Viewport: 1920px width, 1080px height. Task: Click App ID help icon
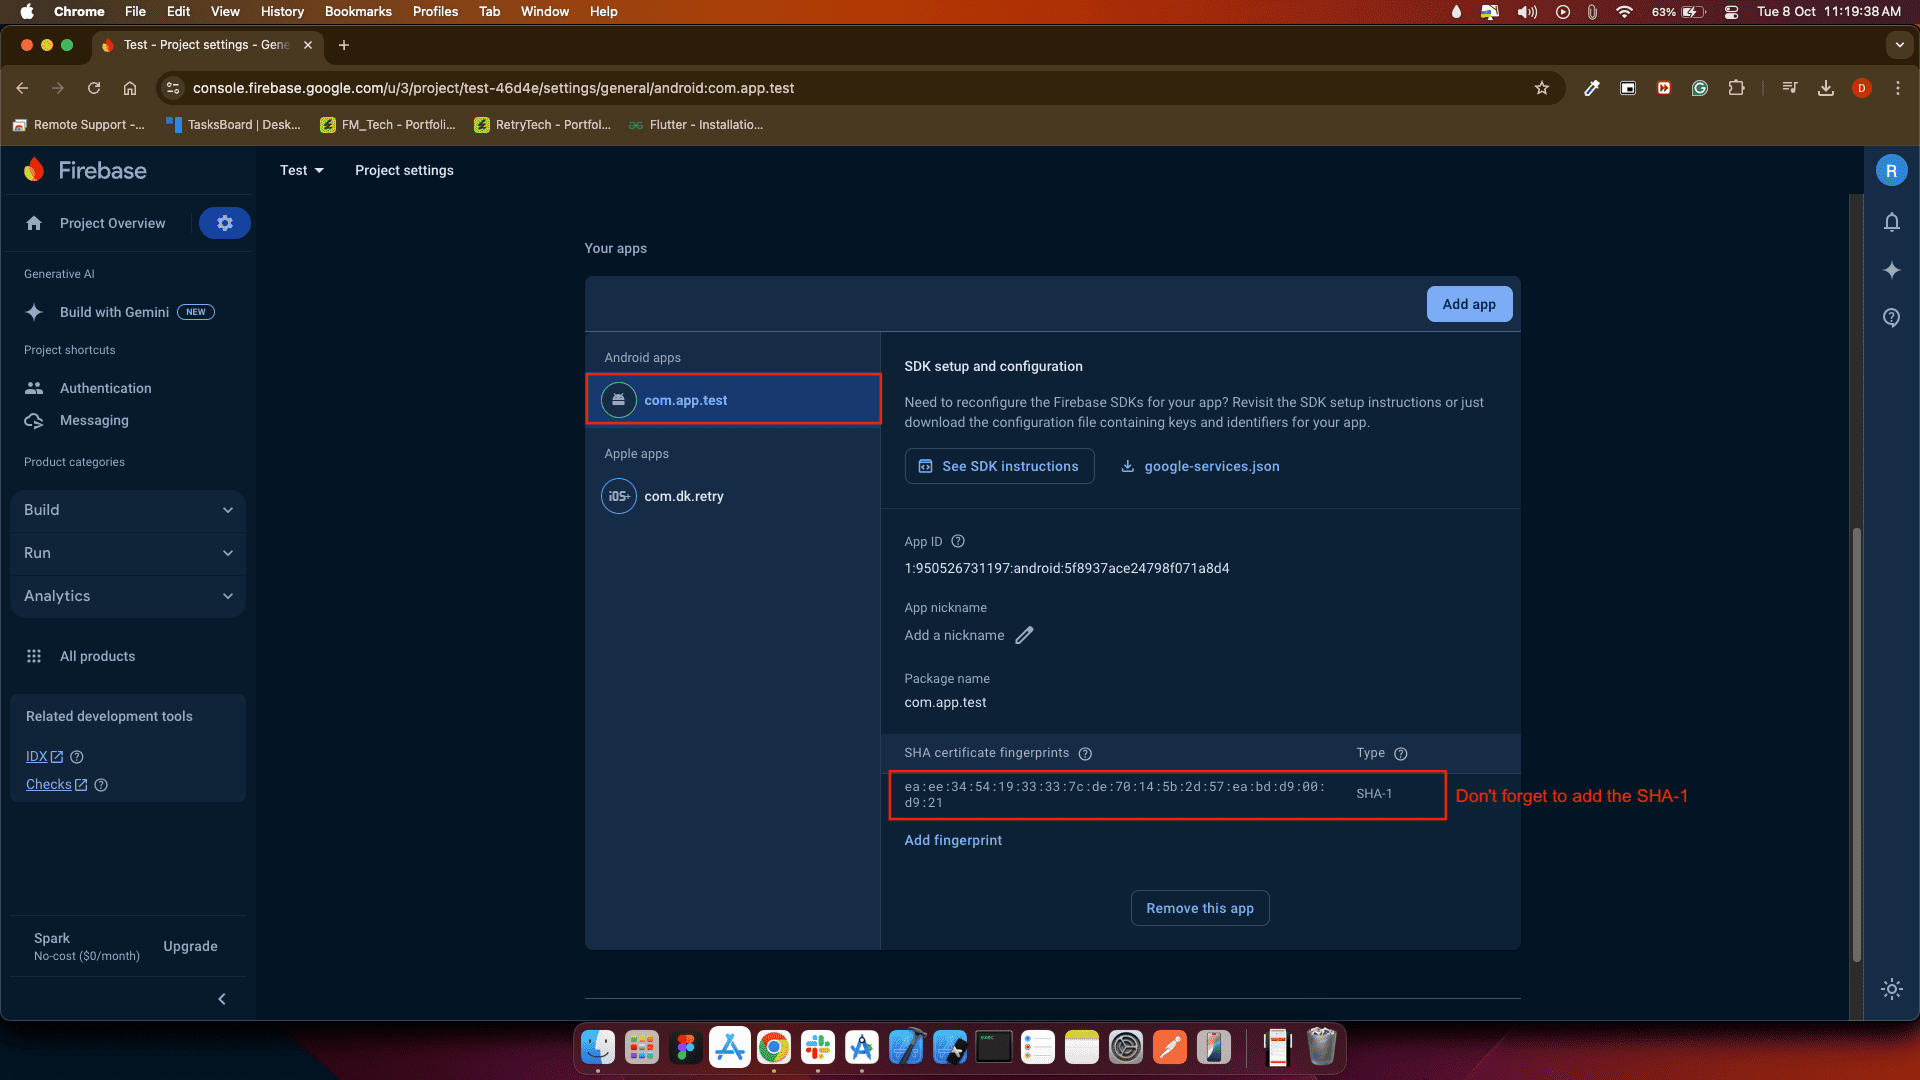click(x=958, y=541)
